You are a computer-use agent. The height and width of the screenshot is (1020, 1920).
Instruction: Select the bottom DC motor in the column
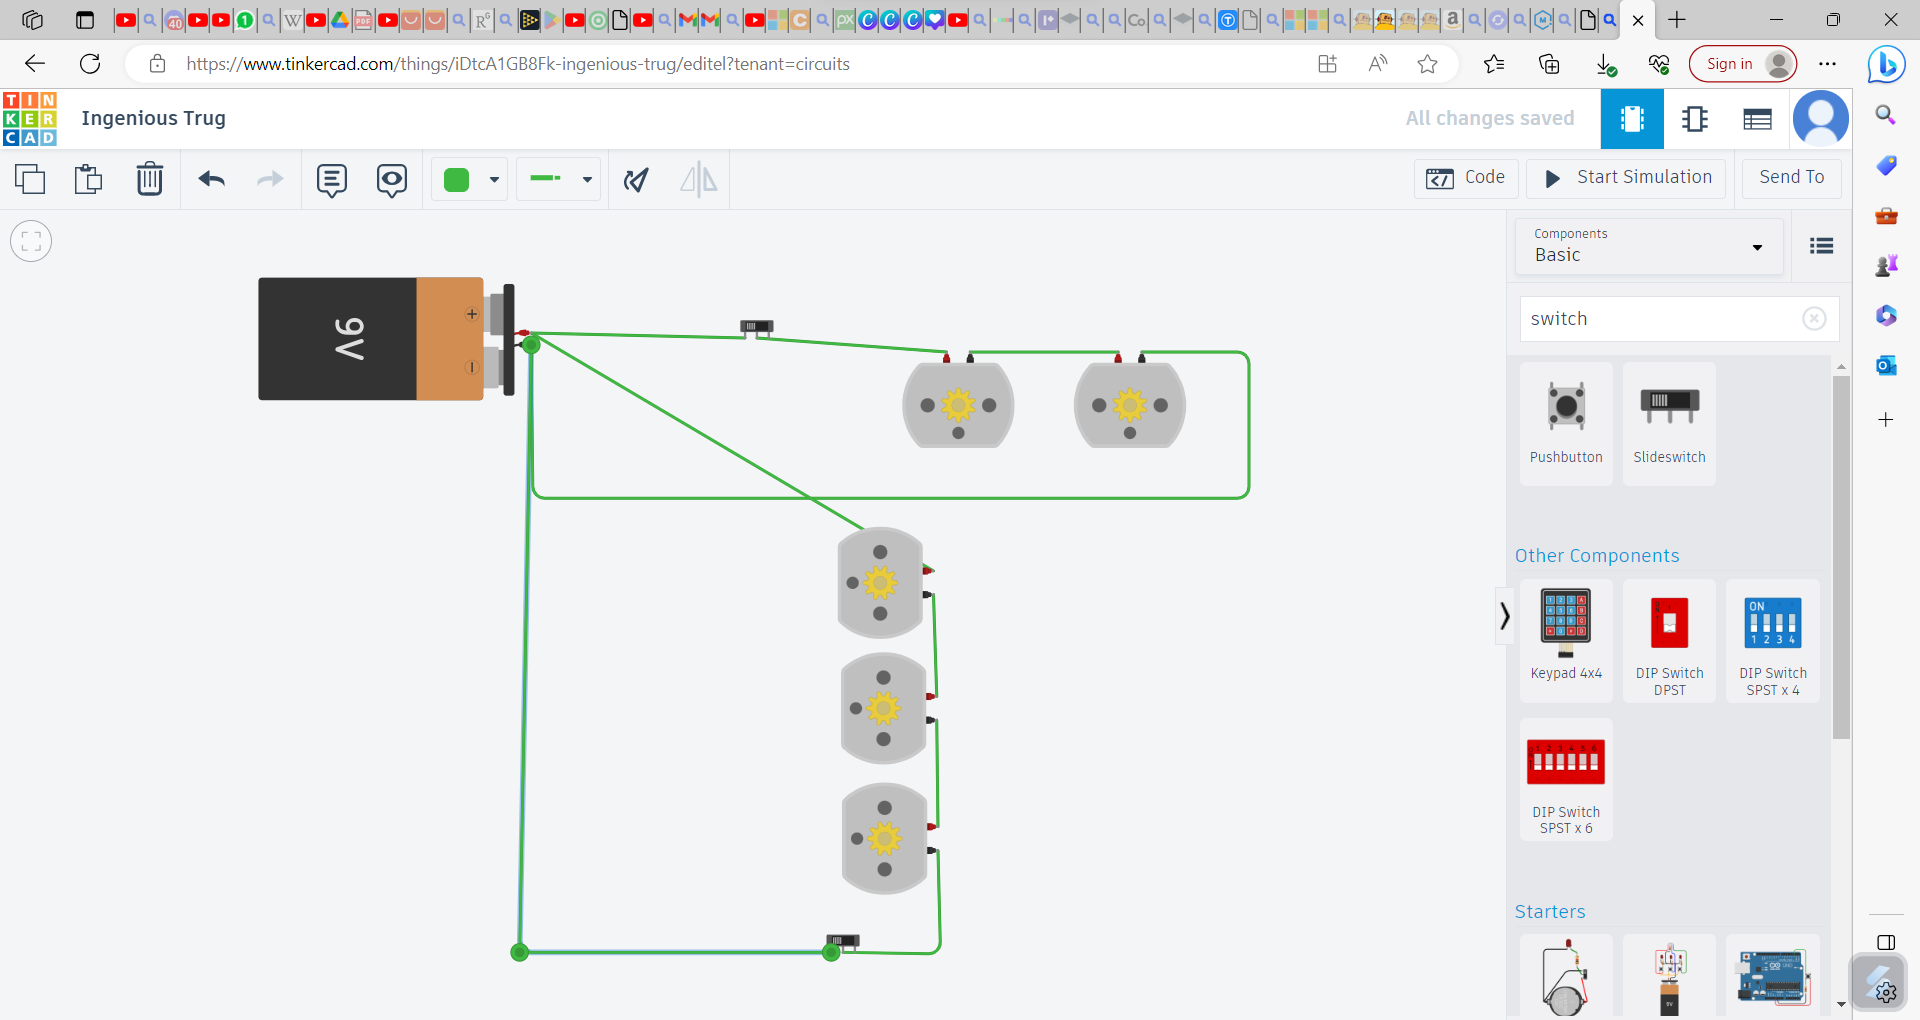point(886,838)
